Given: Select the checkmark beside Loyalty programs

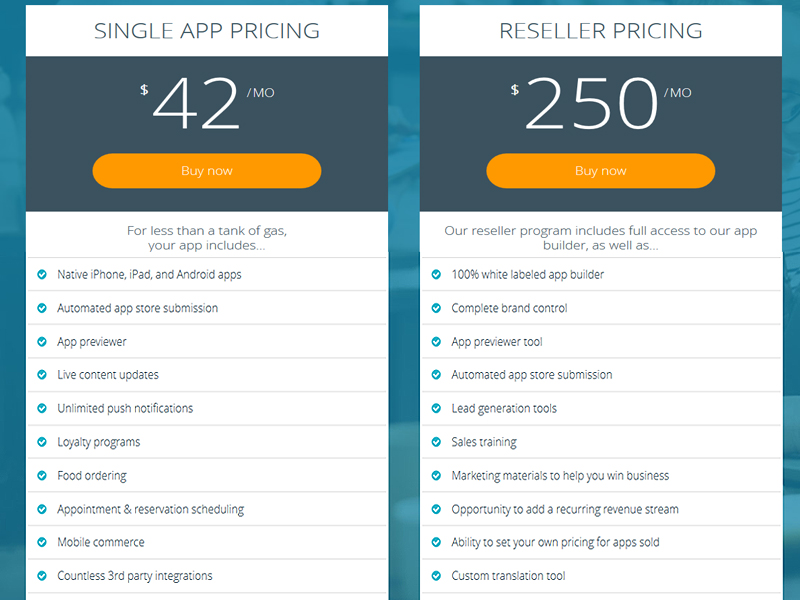Looking at the screenshot, I should click(41, 441).
